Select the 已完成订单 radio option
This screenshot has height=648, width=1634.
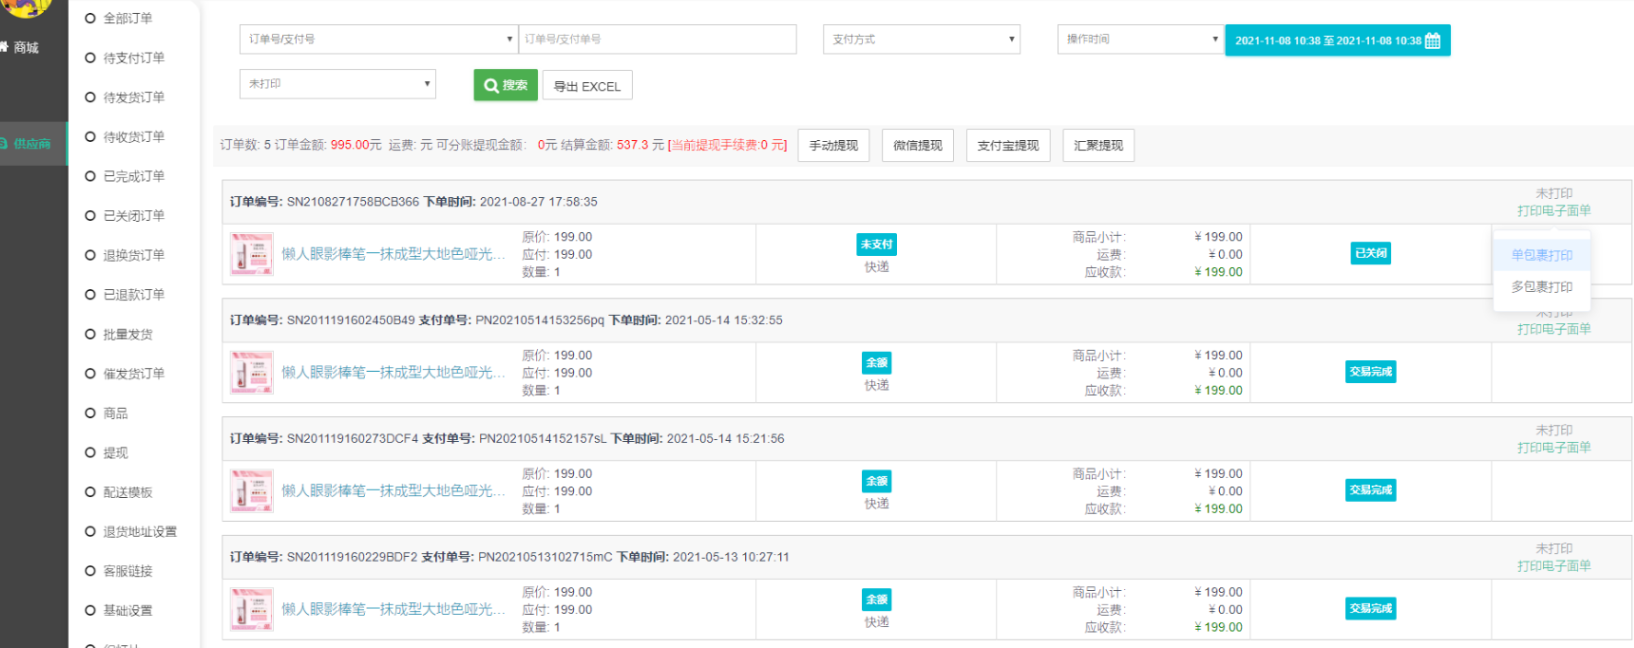tap(91, 176)
